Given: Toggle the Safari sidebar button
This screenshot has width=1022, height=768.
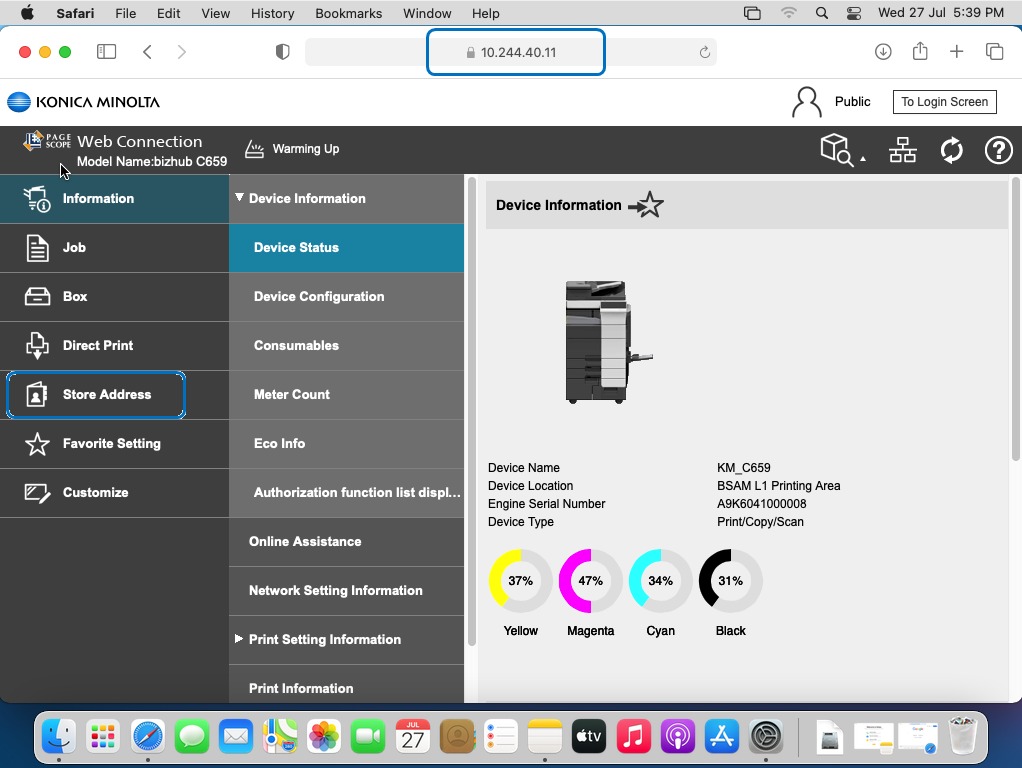Looking at the screenshot, I should 106,52.
